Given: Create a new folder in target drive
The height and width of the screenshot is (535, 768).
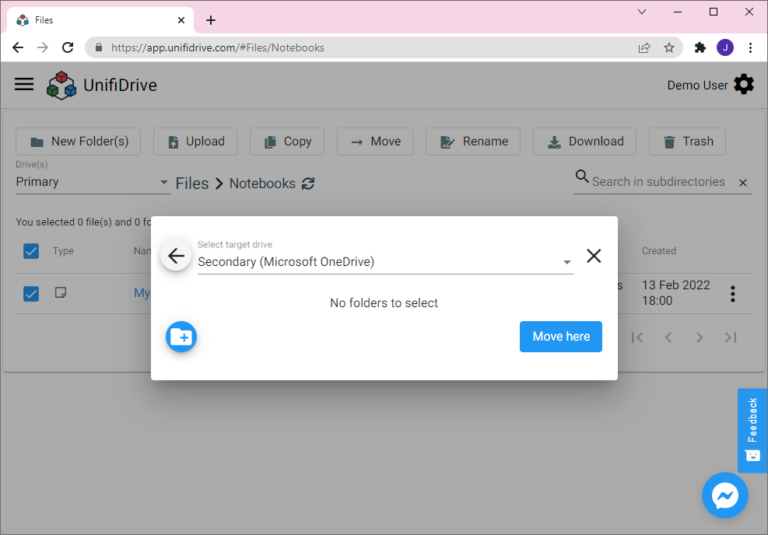Looking at the screenshot, I should point(181,337).
